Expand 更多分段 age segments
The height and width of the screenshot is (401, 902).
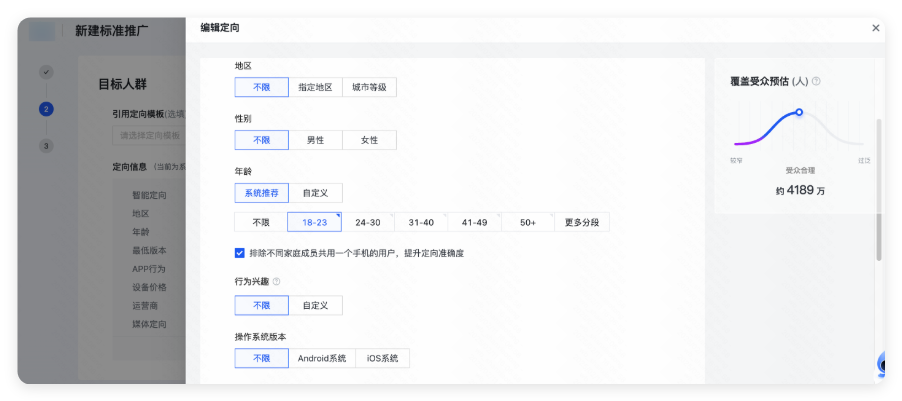[582, 222]
